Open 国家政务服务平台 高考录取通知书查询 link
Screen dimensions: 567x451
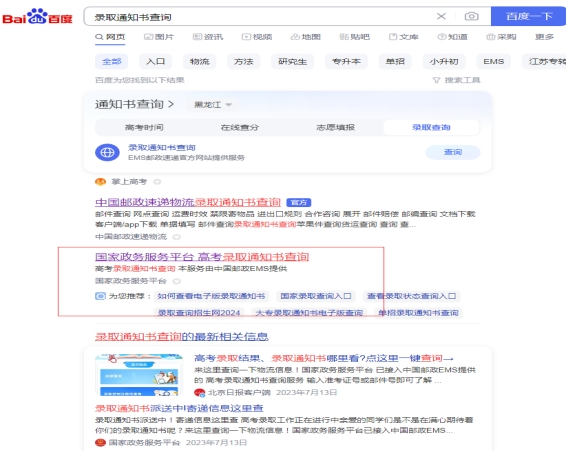point(202,257)
